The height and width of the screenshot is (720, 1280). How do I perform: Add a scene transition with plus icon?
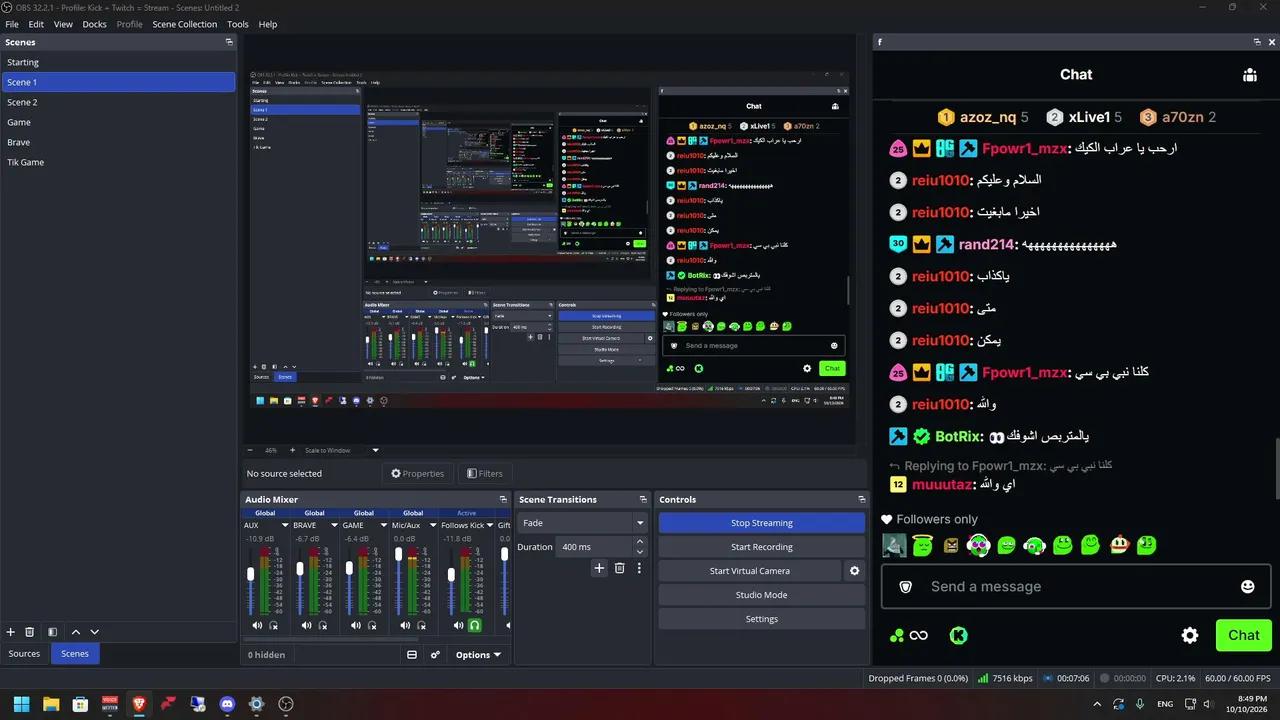pyautogui.click(x=599, y=568)
